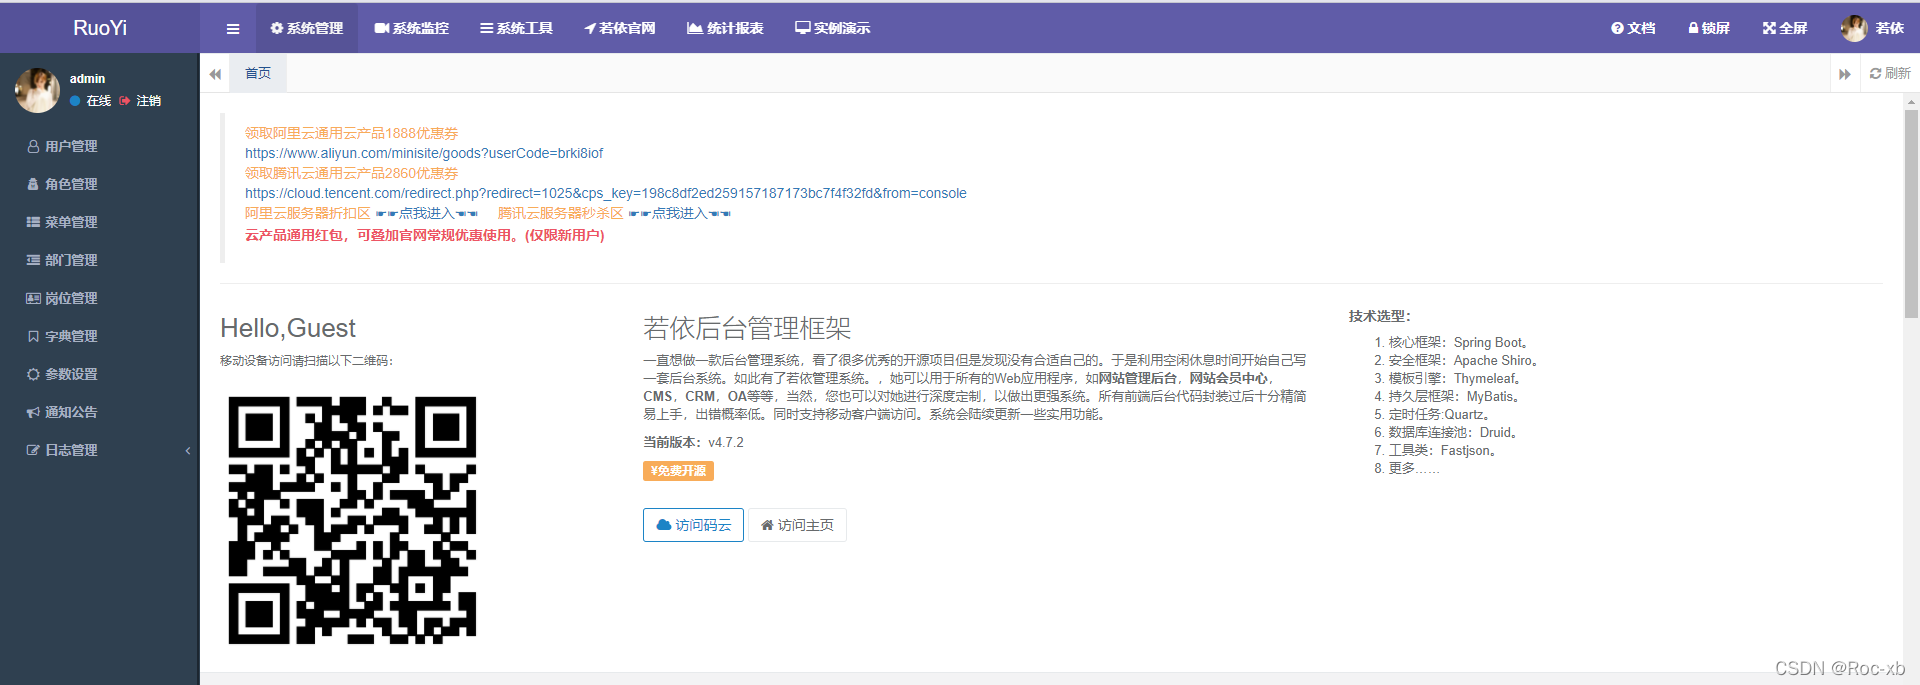The image size is (1920, 685).
Task: Open the 若依 user dropdown
Action: click(1873, 28)
